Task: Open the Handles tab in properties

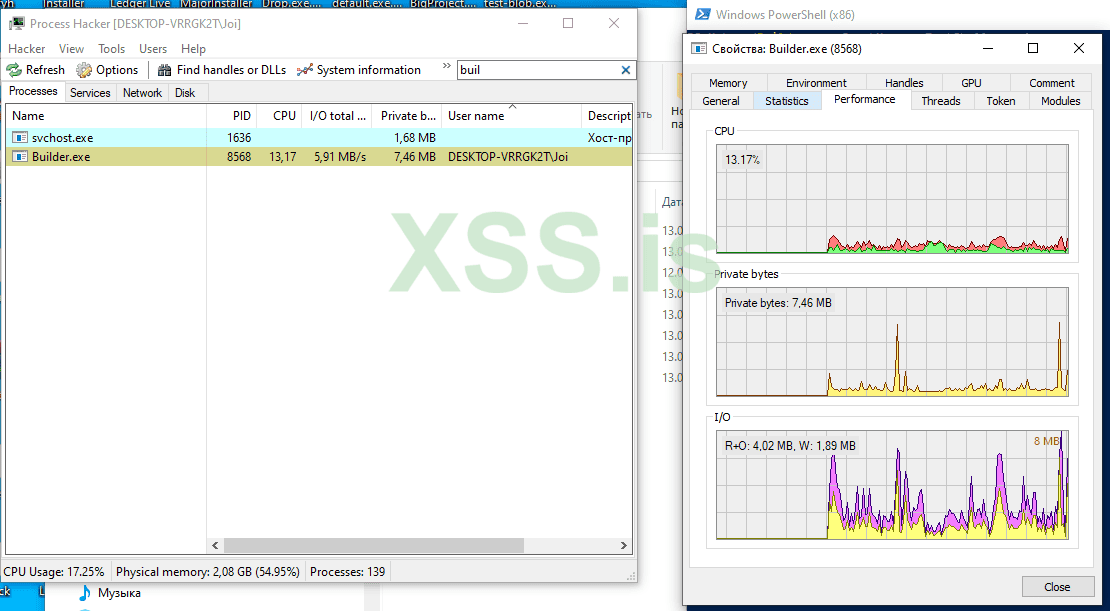Action: click(x=904, y=83)
